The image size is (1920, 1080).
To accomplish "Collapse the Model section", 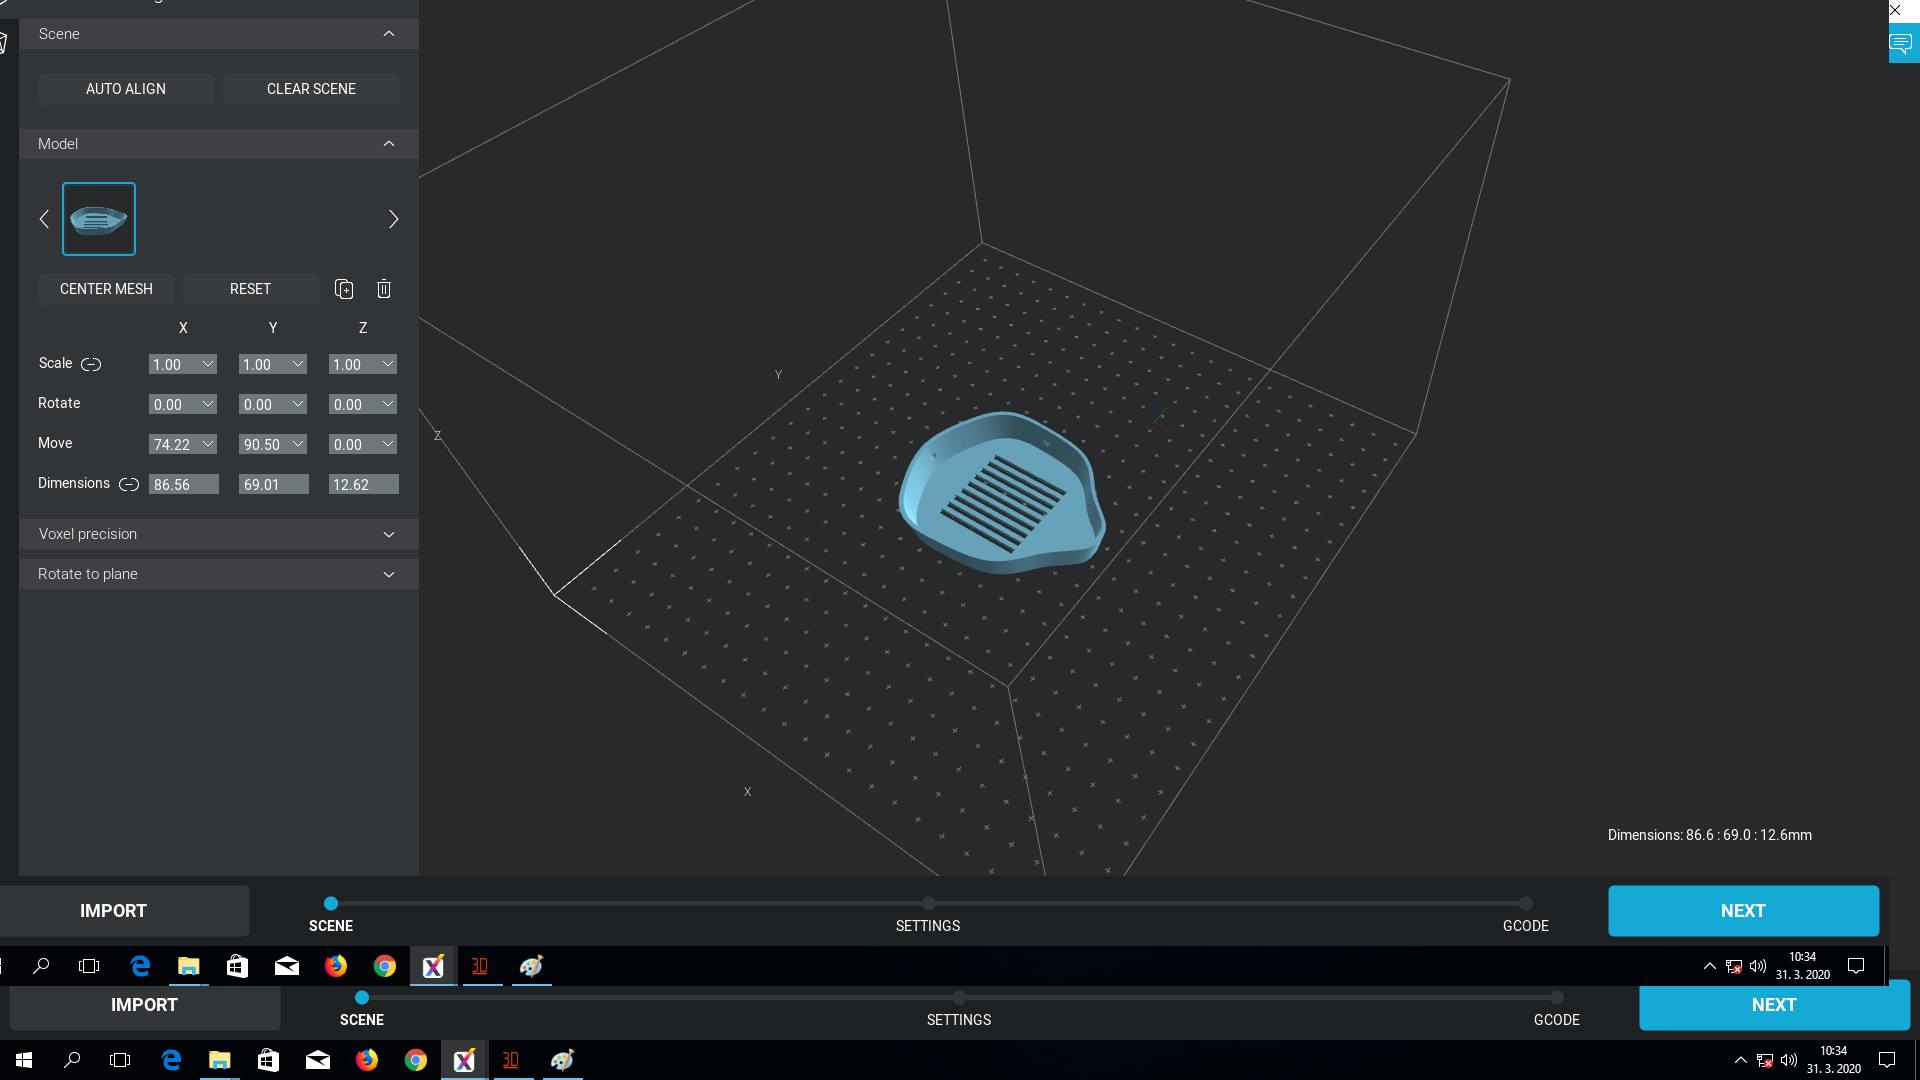I will (389, 144).
